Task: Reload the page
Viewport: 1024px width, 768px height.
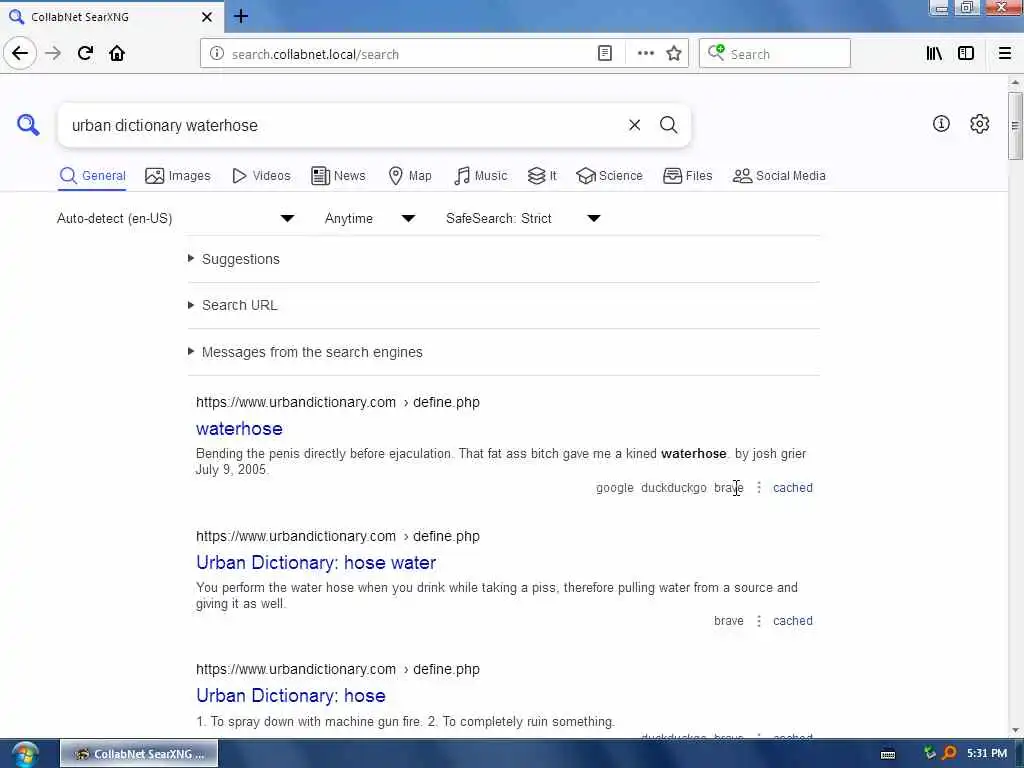Action: click(x=85, y=53)
